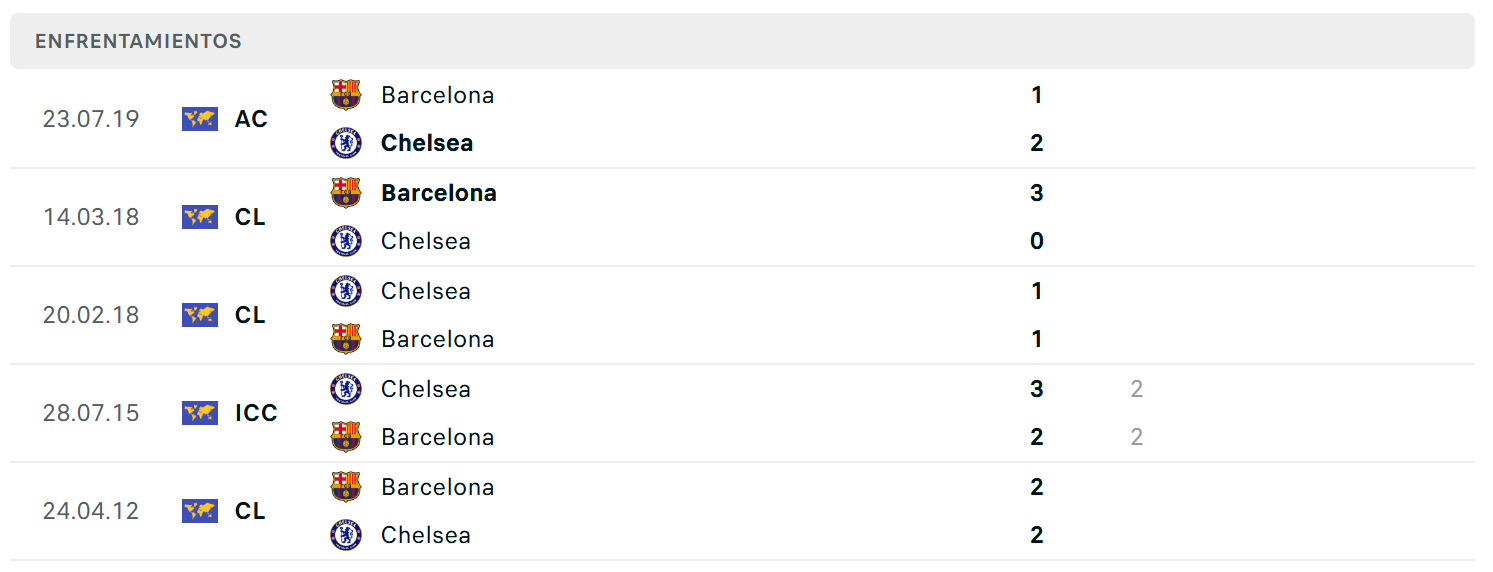Screen dimensions: 1493x572
Task: Click world flag icon beside AC
Action: pos(200,119)
